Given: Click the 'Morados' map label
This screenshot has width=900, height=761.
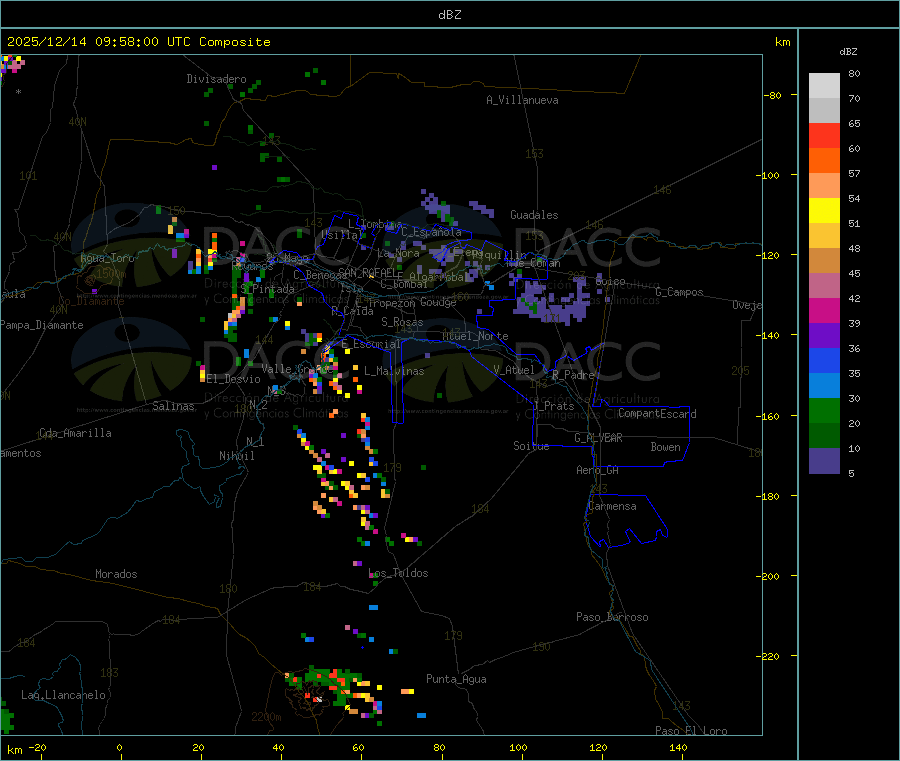Looking at the screenshot, I should (x=116, y=574).
